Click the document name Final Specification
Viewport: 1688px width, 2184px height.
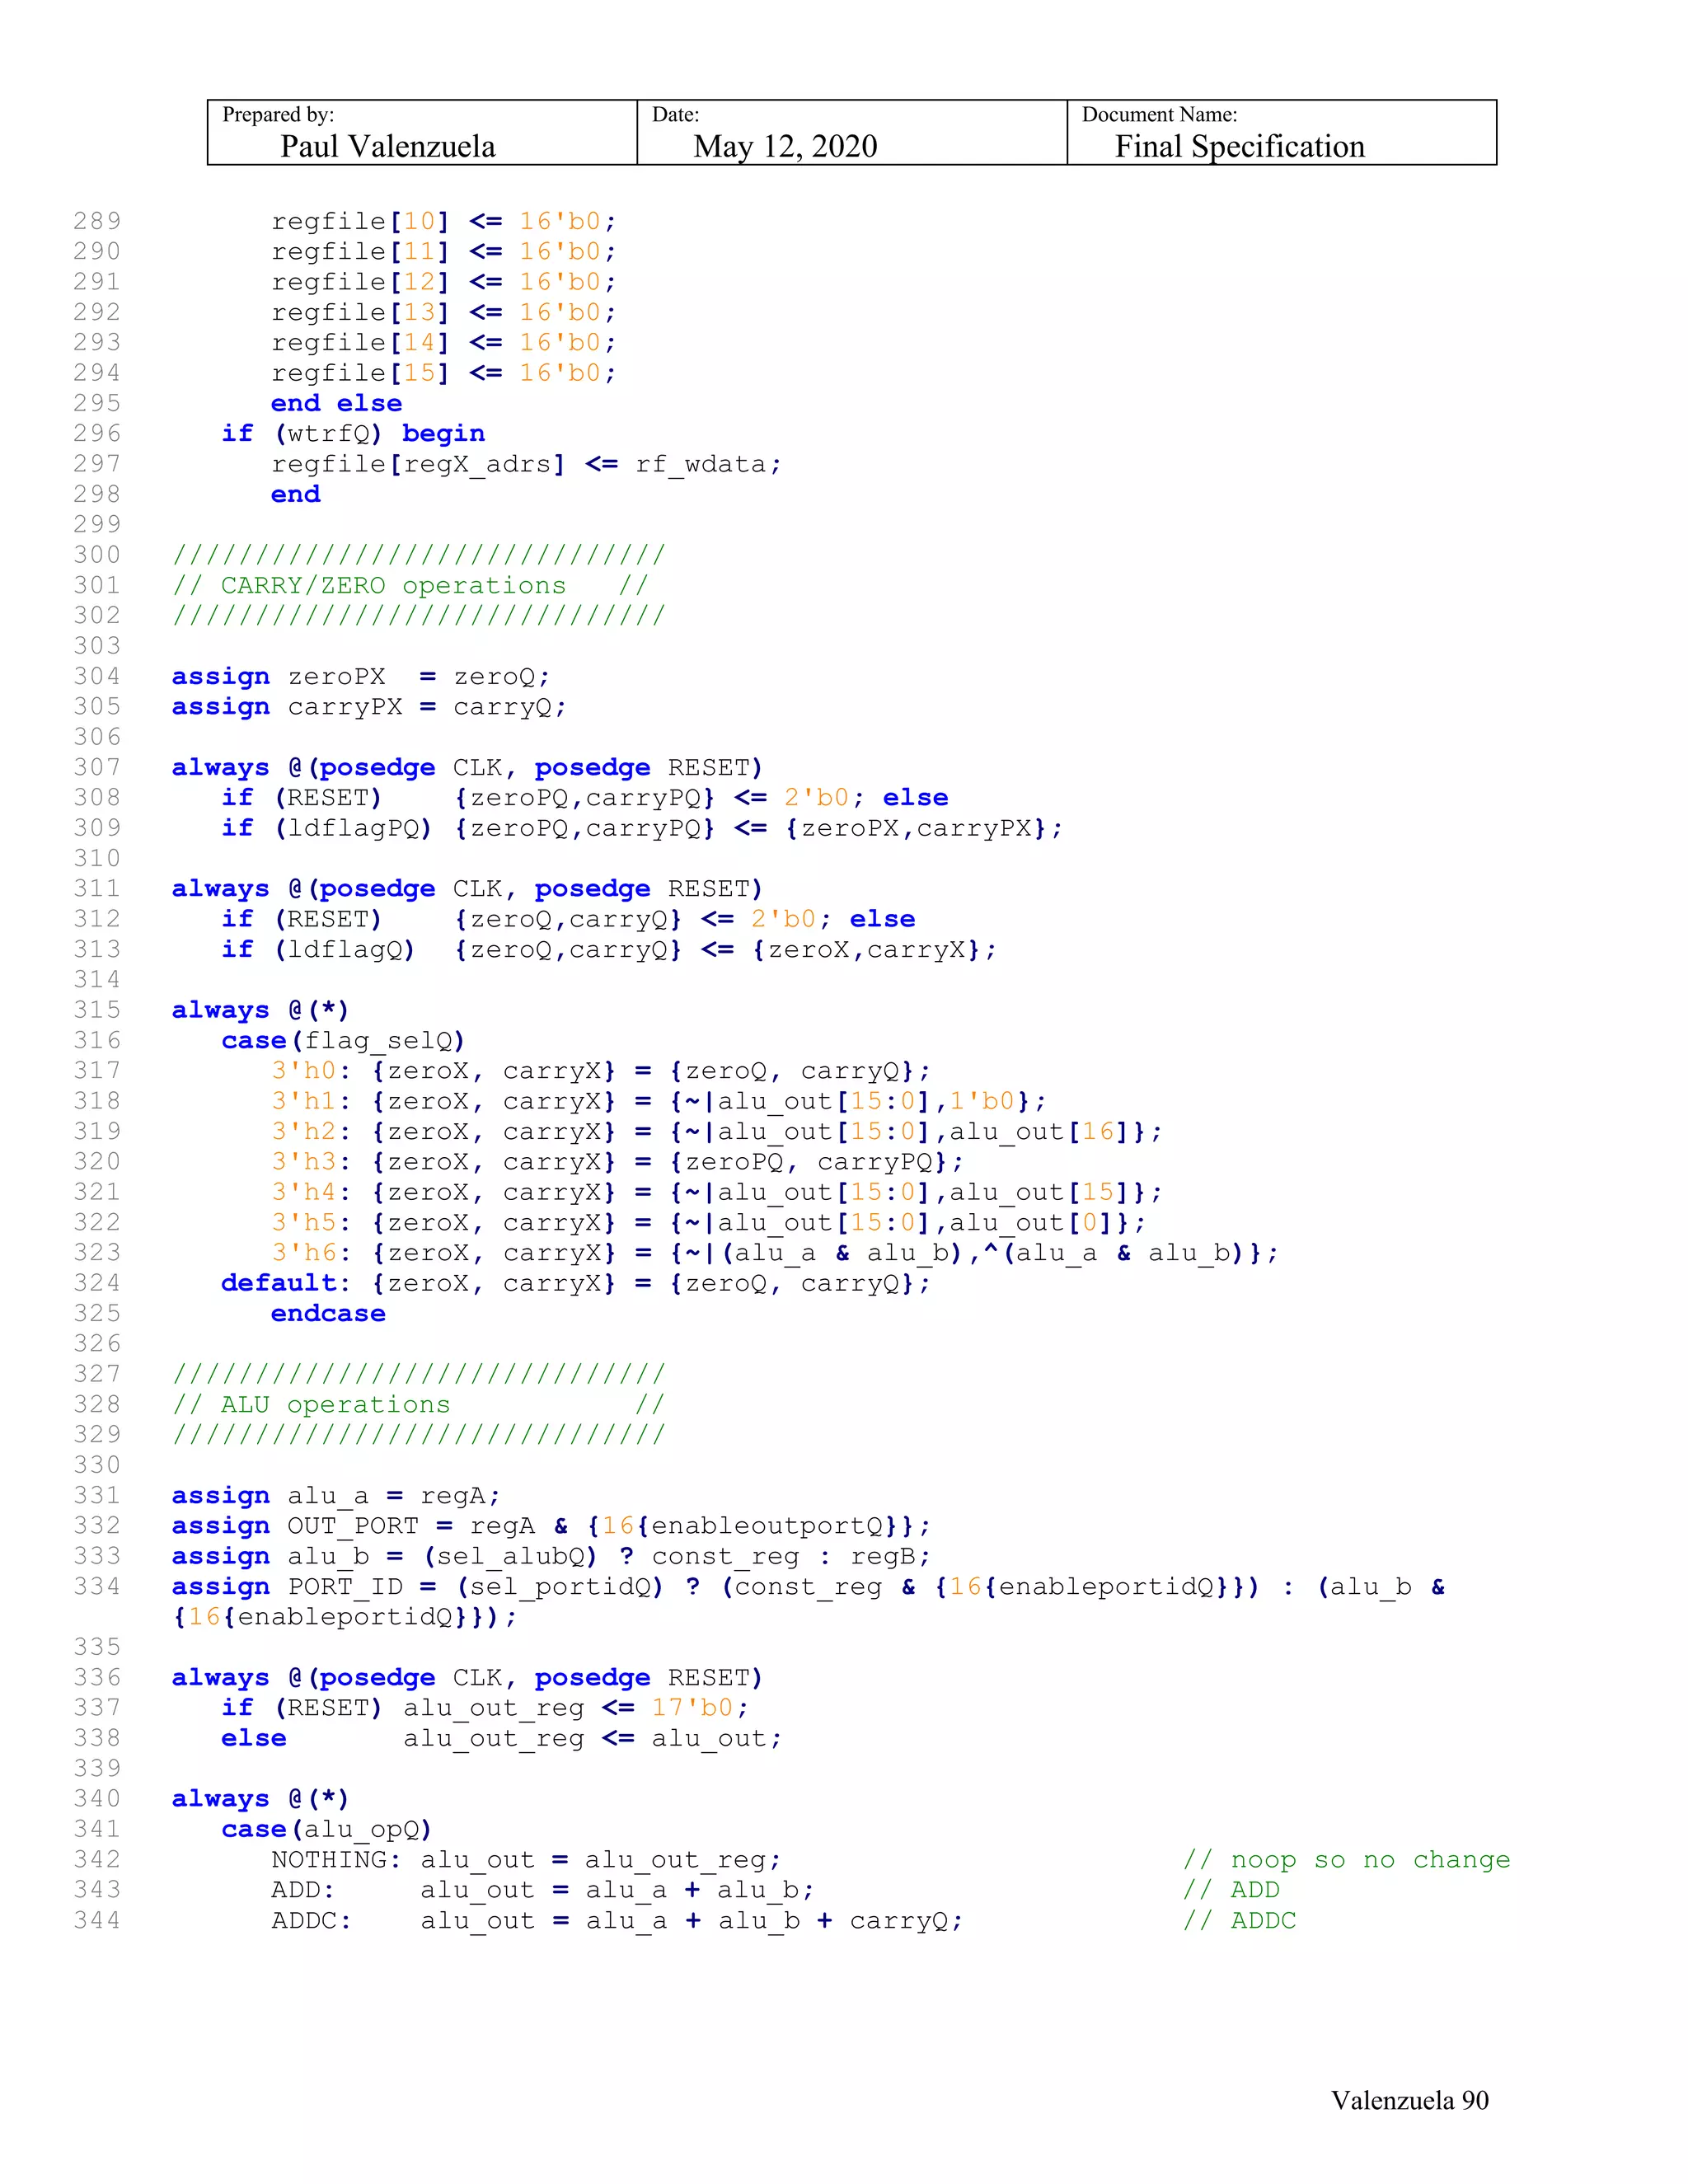(1239, 147)
